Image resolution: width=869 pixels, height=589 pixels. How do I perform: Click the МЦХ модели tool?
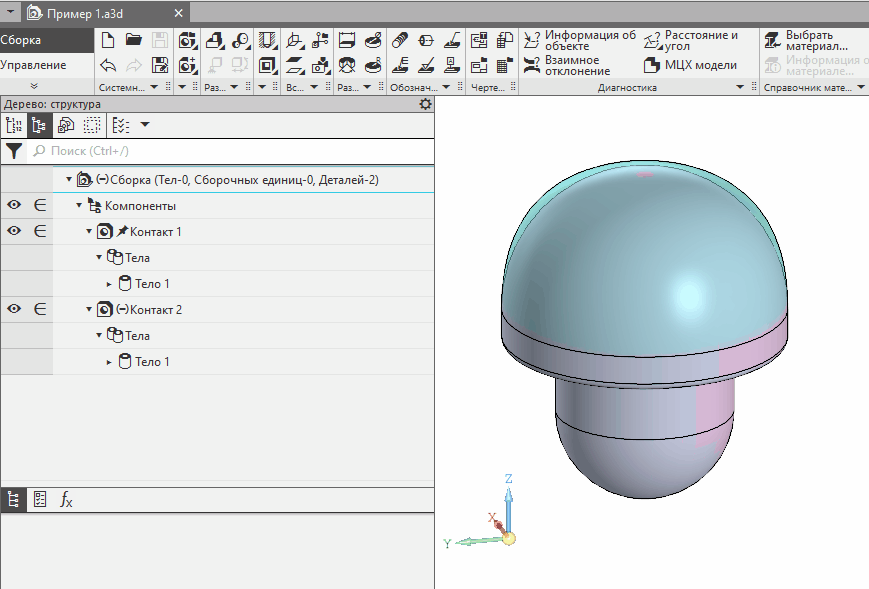[690, 65]
